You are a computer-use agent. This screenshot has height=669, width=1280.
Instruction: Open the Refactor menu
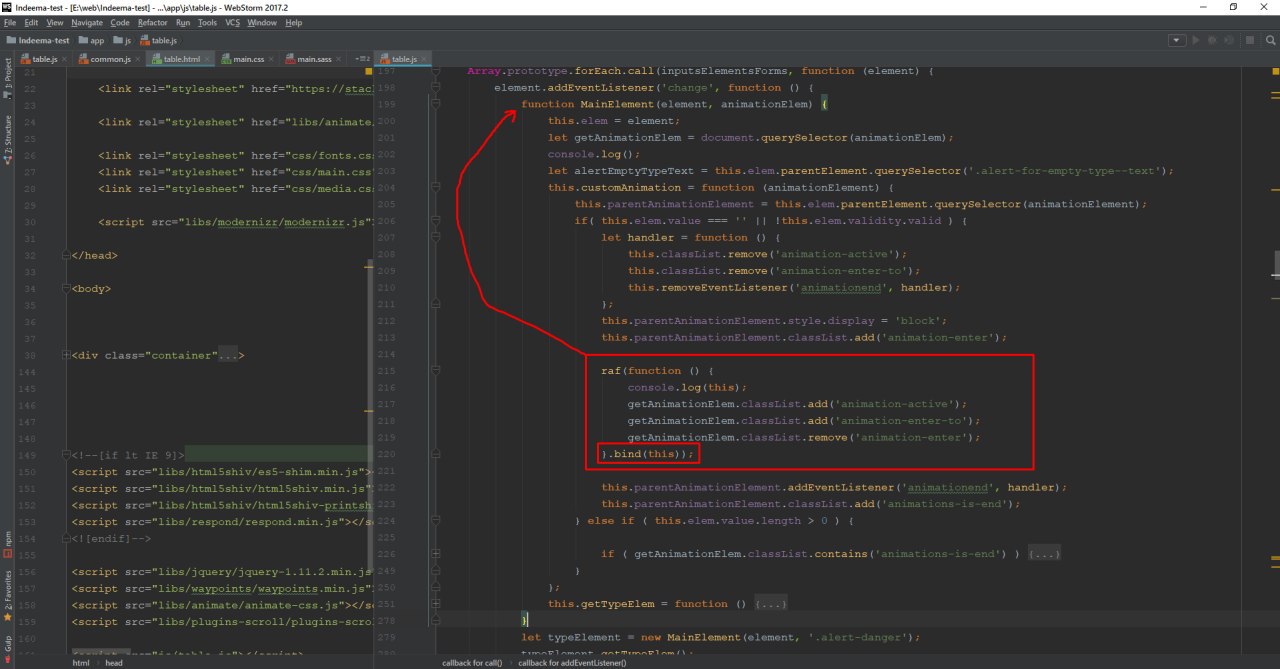153,22
